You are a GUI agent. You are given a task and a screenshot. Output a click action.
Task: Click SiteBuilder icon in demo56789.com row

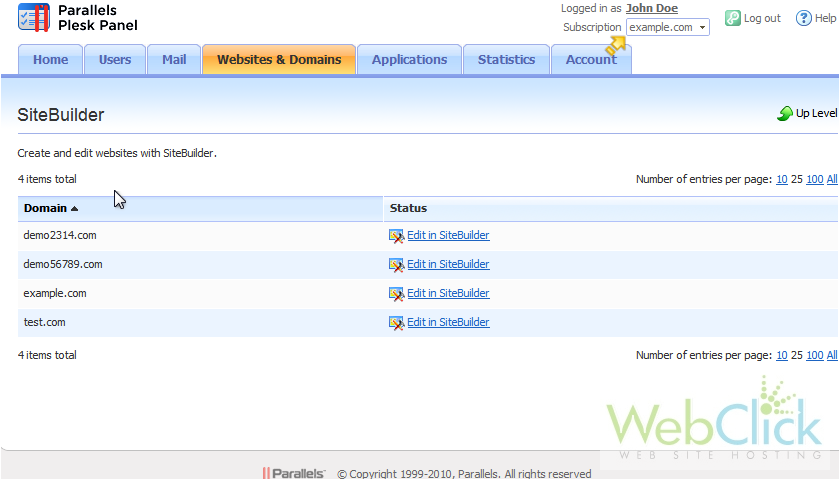[396, 265]
